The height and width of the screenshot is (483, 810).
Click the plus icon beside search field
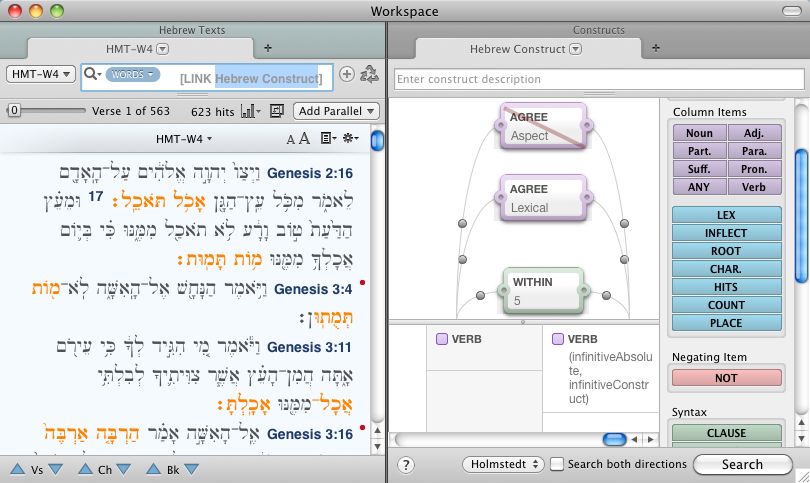tap(347, 74)
